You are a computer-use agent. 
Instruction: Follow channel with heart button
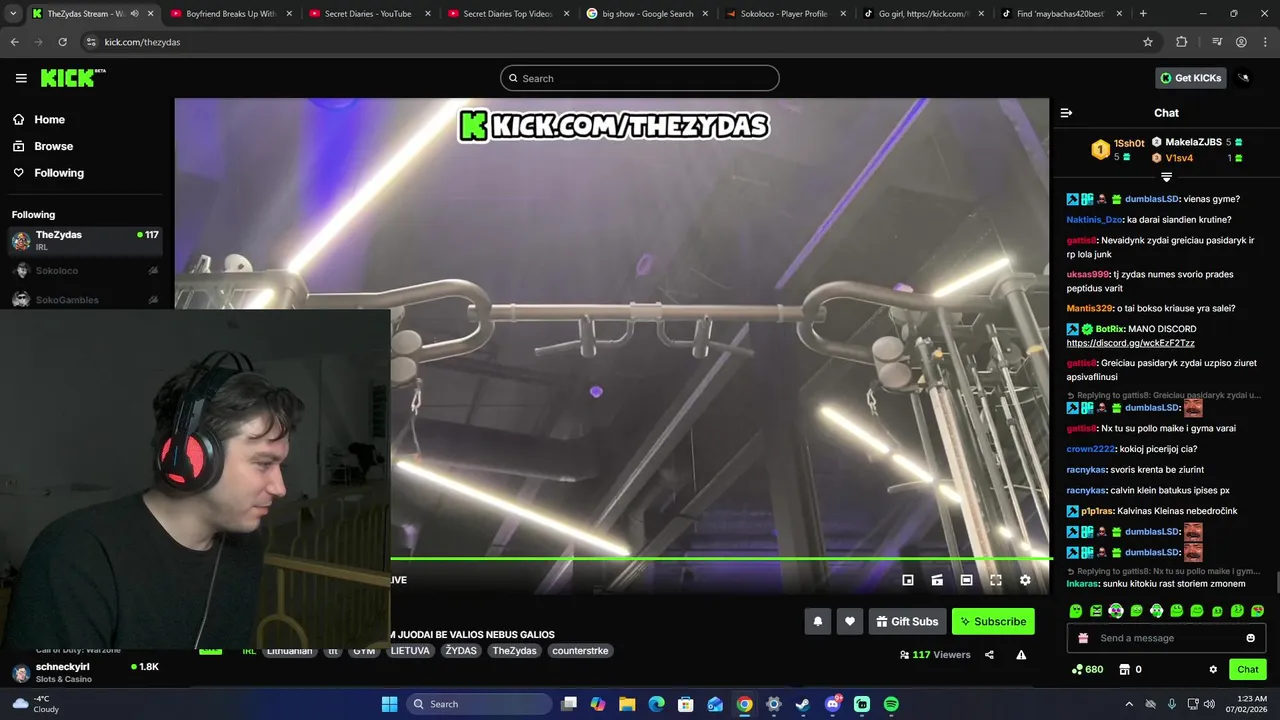850,621
